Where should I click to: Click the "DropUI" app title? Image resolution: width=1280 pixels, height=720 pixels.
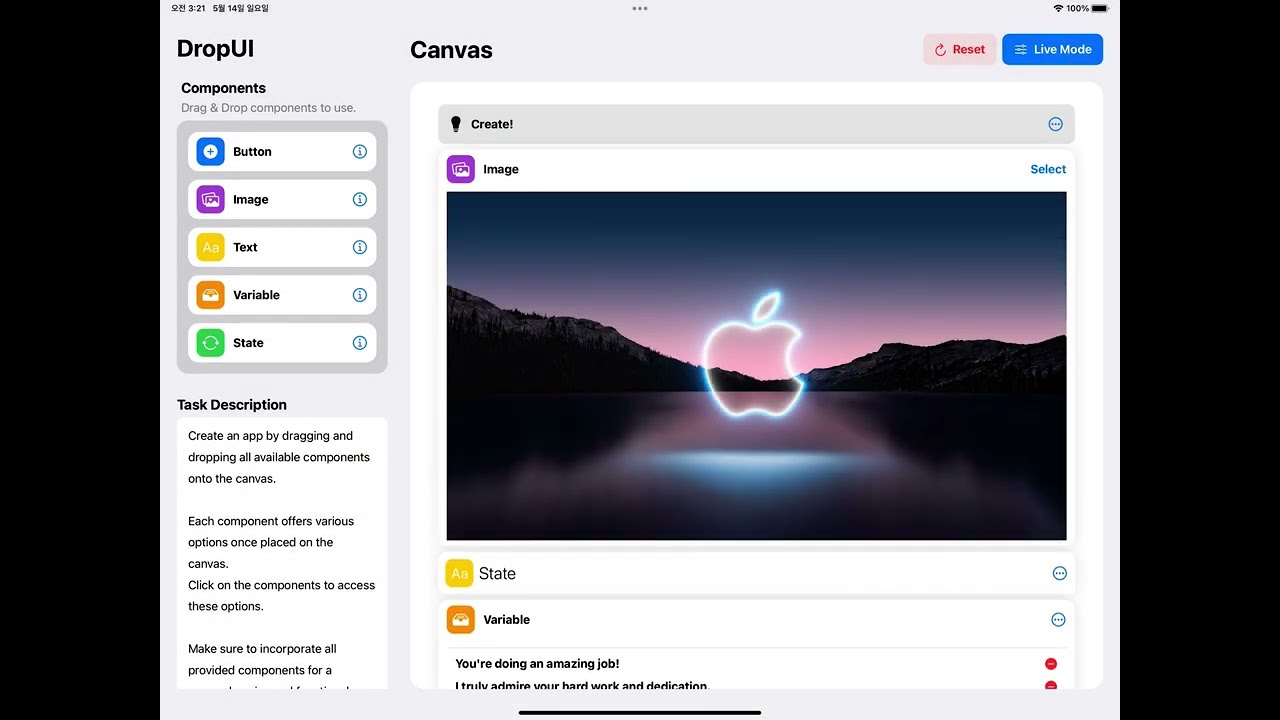[215, 49]
